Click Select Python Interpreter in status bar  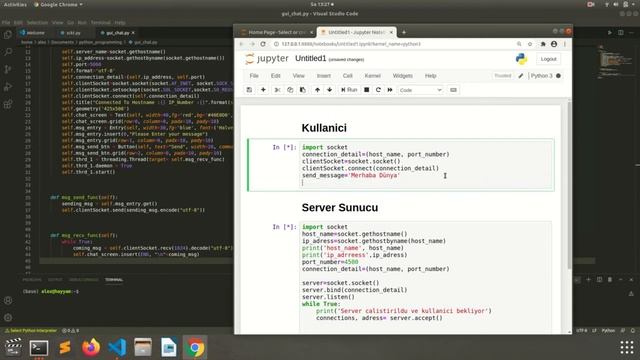tap(31, 331)
